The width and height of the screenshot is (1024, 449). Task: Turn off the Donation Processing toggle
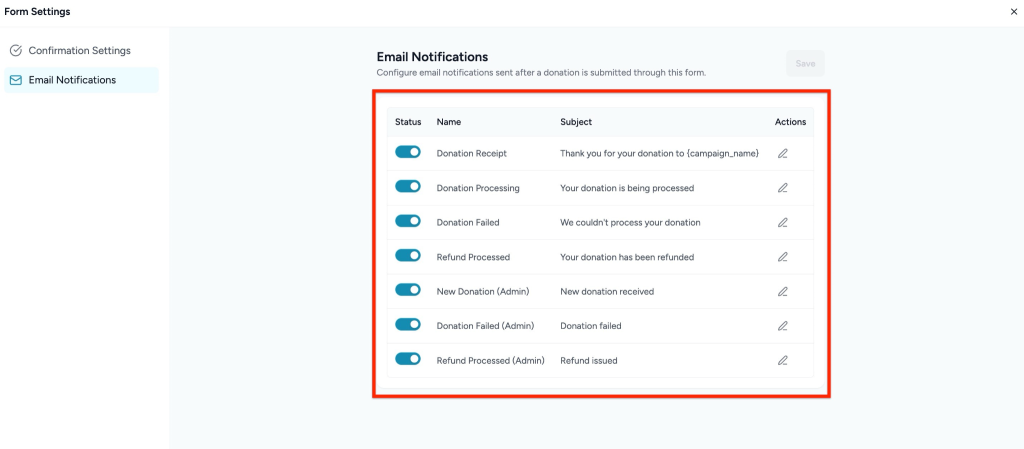tap(408, 187)
